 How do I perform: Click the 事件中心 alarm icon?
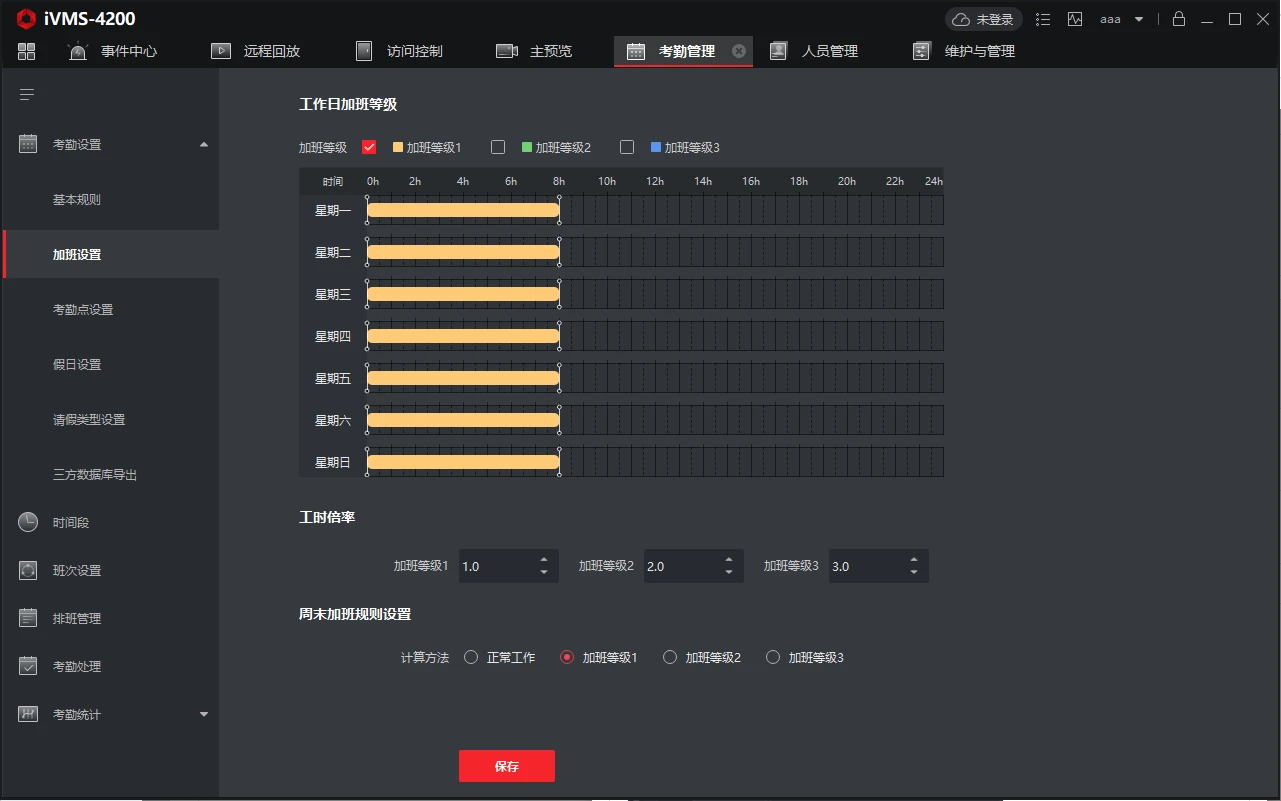78,51
